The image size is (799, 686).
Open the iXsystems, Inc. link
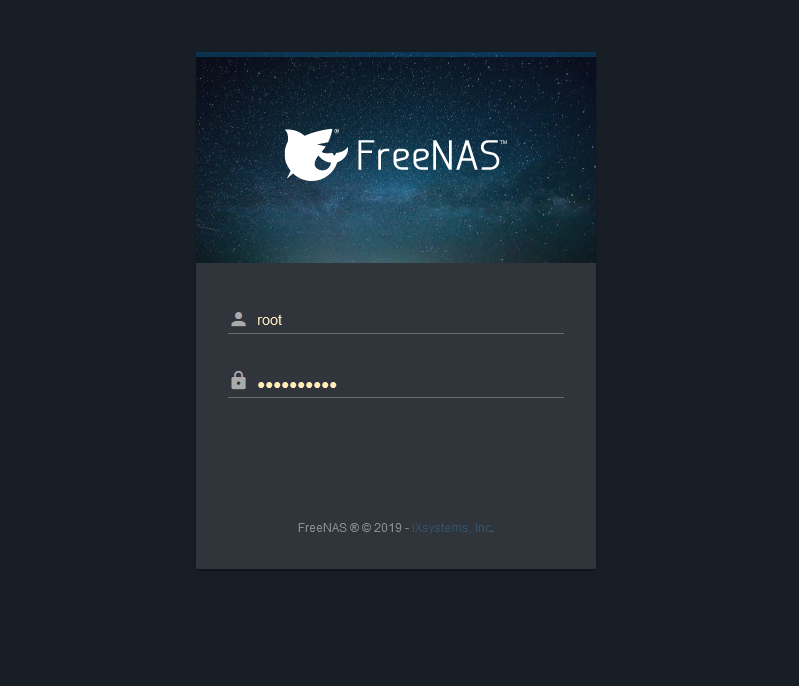point(451,528)
